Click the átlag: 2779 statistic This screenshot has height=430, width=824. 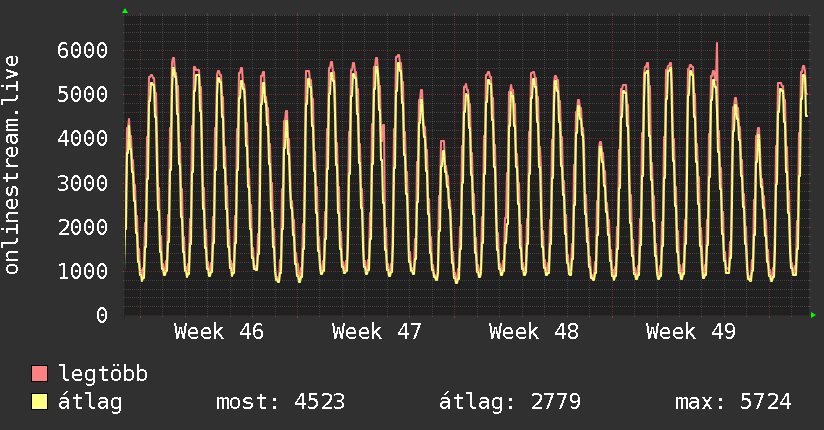click(510, 402)
